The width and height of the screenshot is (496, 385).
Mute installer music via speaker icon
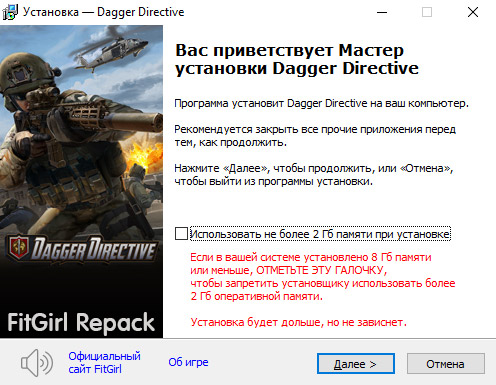(x=37, y=363)
